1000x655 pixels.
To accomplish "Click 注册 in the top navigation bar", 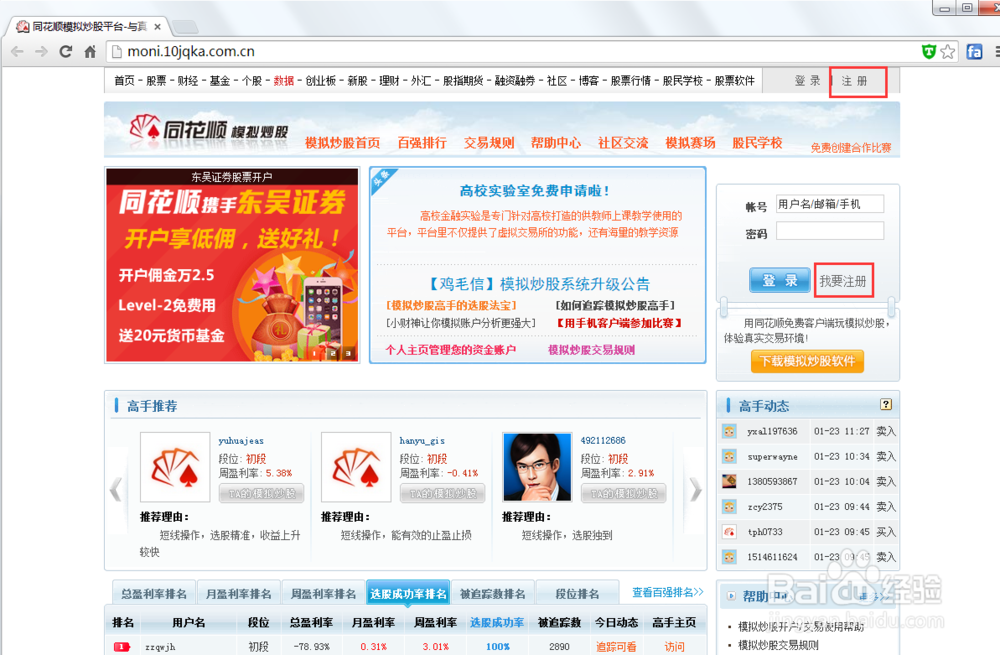I will [855, 81].
